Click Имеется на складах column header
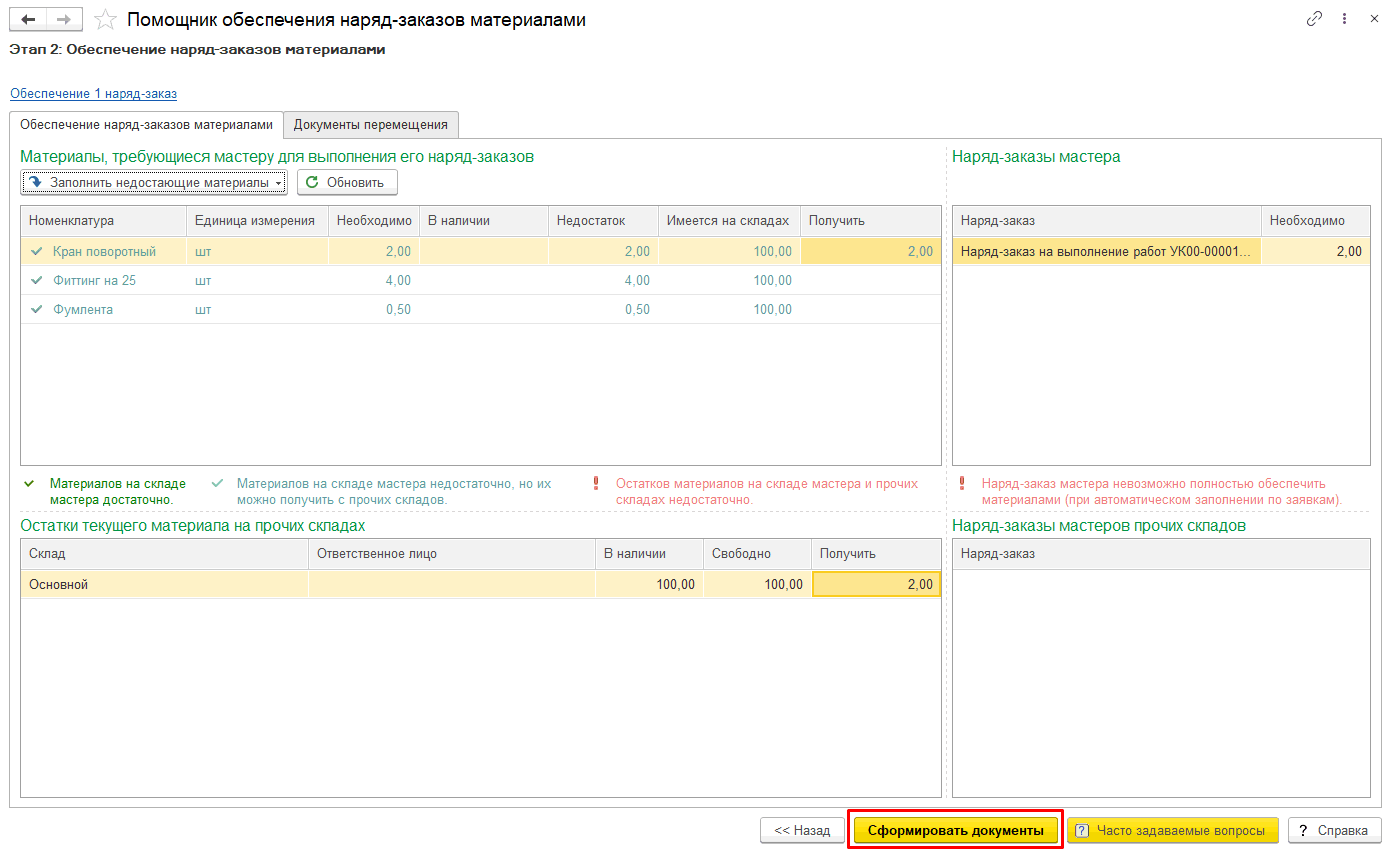 point(729,221)
